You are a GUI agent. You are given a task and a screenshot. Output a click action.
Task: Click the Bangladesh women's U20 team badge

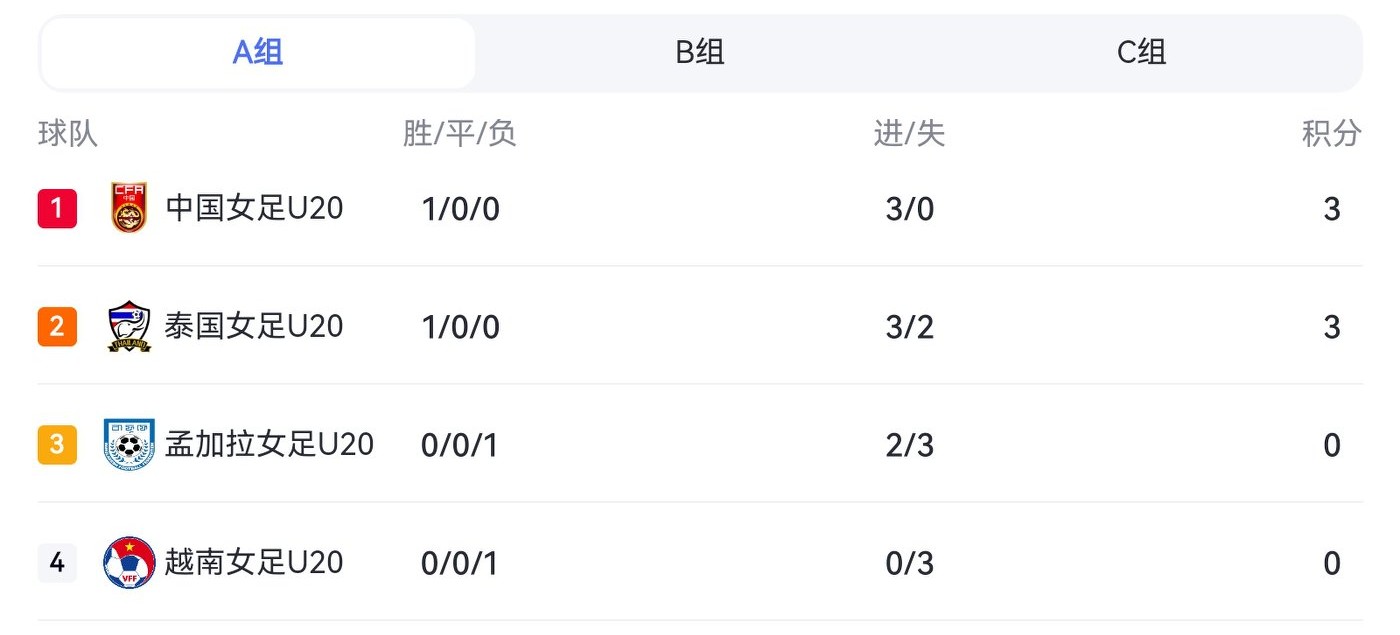click(129, 444)
